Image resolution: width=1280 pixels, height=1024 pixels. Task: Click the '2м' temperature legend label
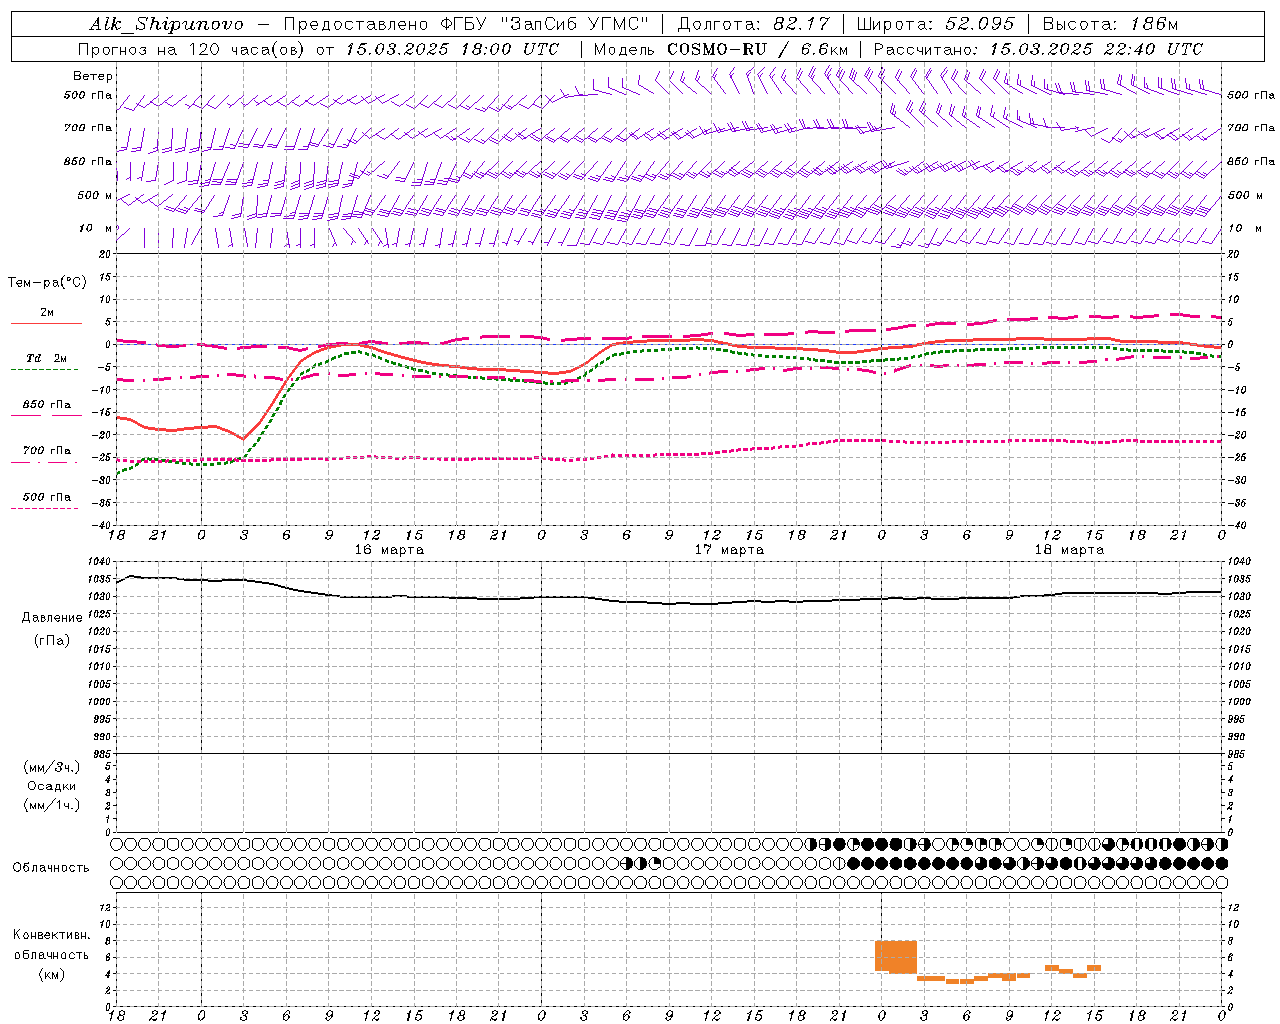[x=47, y=312]
